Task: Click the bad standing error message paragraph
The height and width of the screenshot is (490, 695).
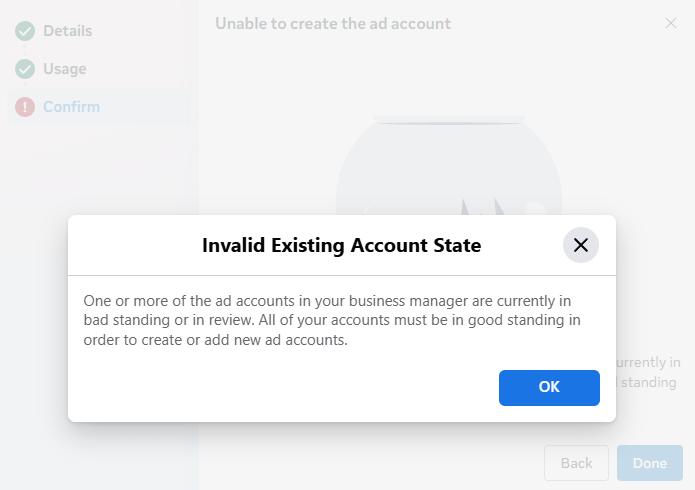Action: (332, 320)
